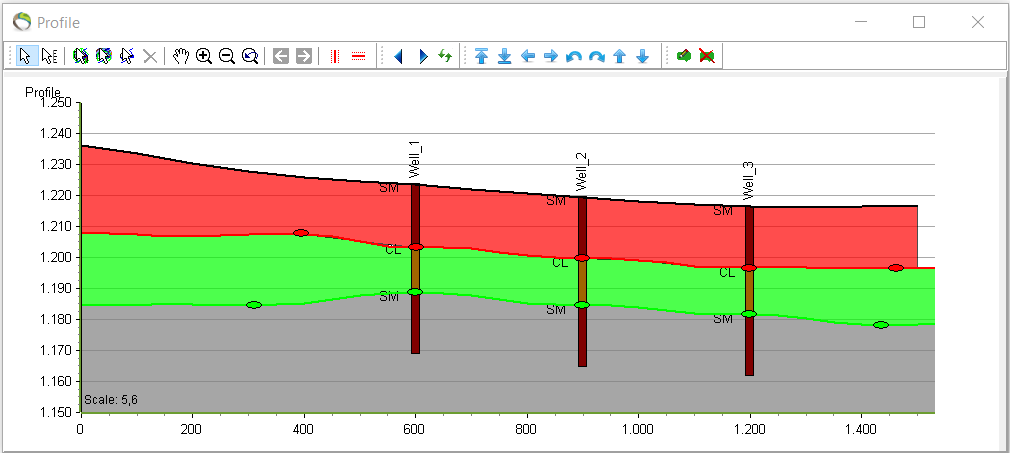The image size is (1010, 453).
Task: Click the move-to-bottom blue arrow icon
Action: (x=504, y=56)
